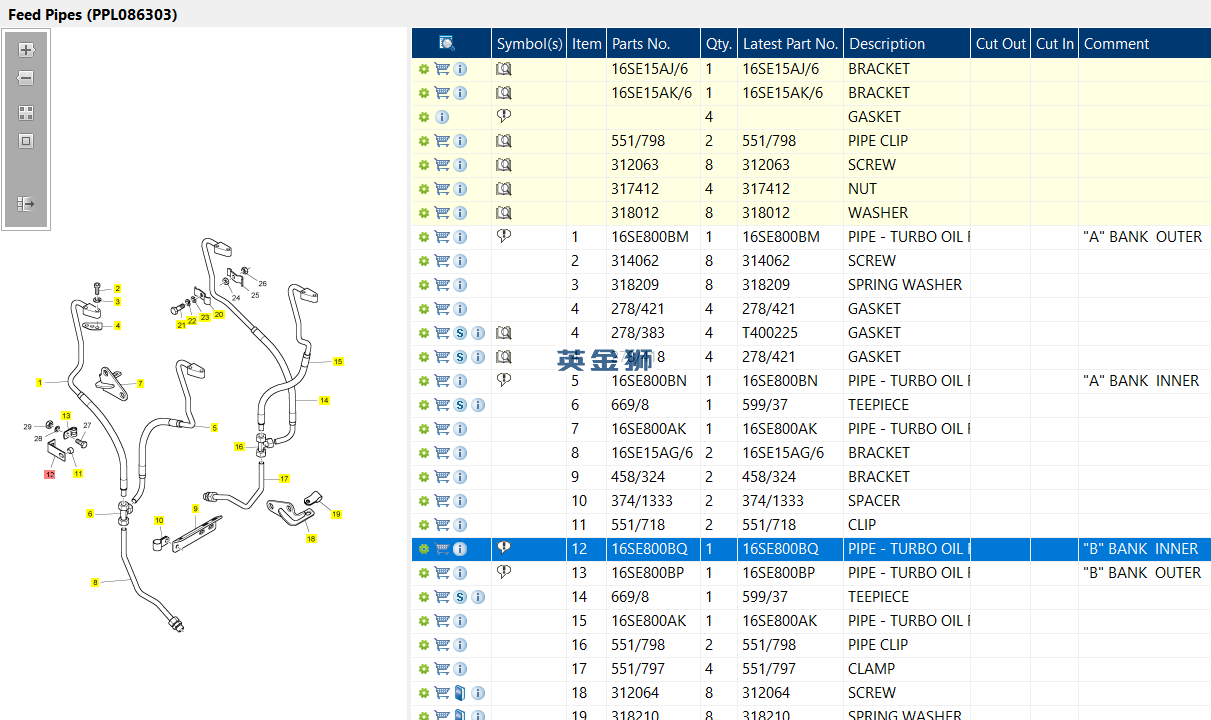Select callout 8 in the diagram
Screen dimensions: 1211x720
pos(95,582)
